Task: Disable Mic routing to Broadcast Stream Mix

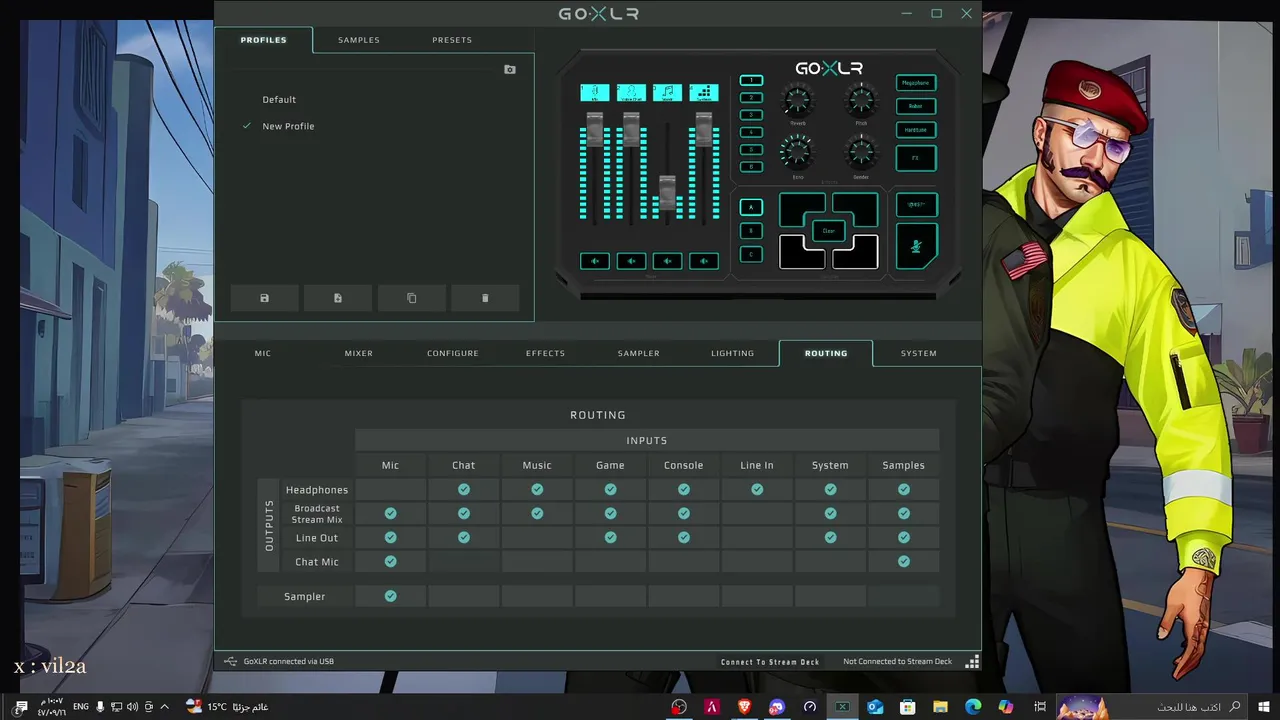Action: click(x=390, y=513)
